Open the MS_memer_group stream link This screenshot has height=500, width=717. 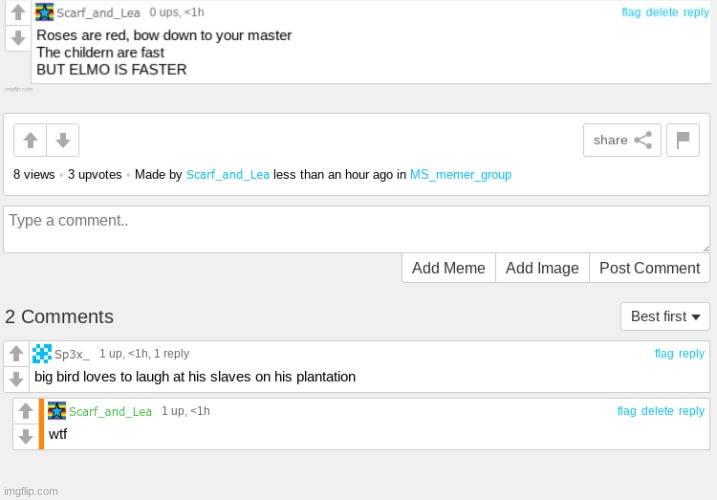click(x=460, y=175)
